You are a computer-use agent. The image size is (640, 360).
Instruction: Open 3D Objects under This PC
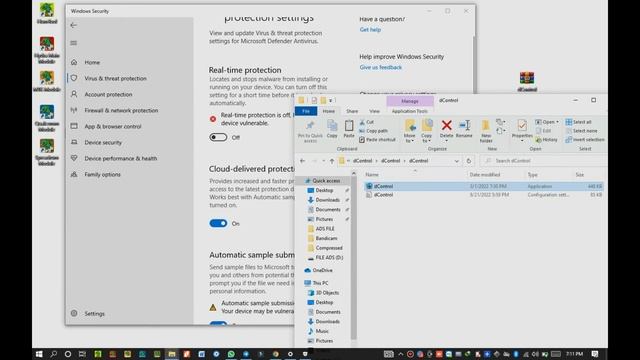tap(327, 293)
